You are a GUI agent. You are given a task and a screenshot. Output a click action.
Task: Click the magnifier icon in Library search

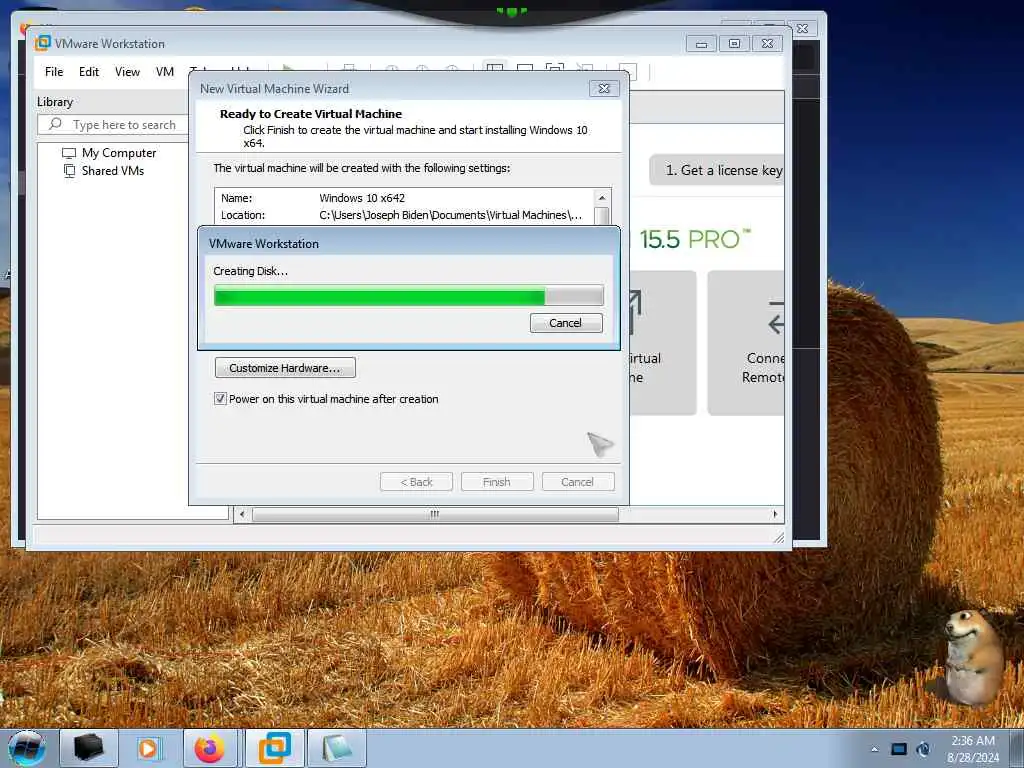coord(56,124)
